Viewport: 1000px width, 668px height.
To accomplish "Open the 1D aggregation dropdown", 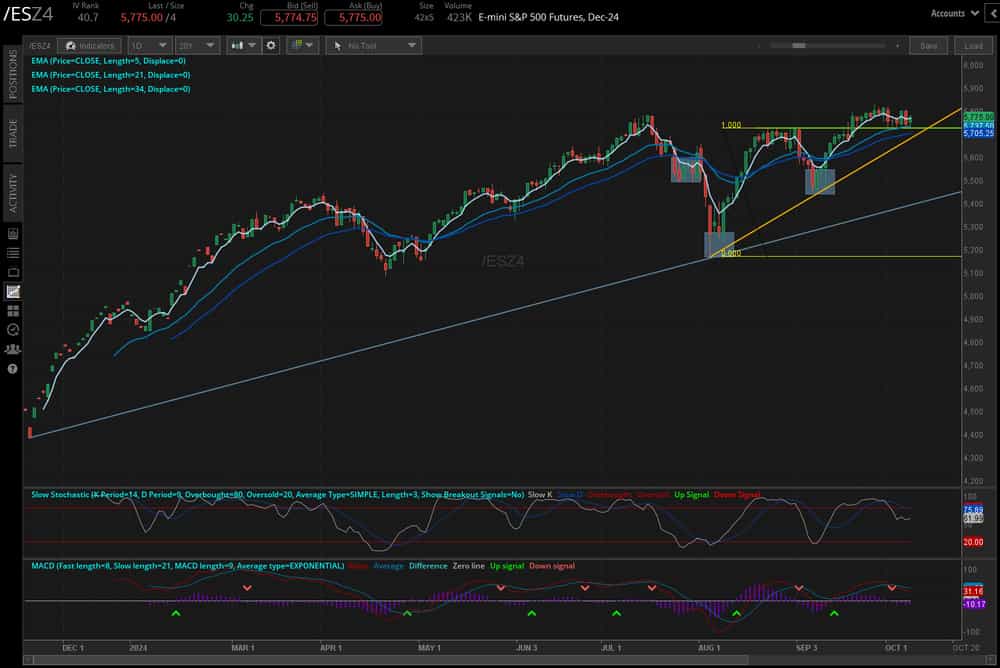I will coord(148,45).
